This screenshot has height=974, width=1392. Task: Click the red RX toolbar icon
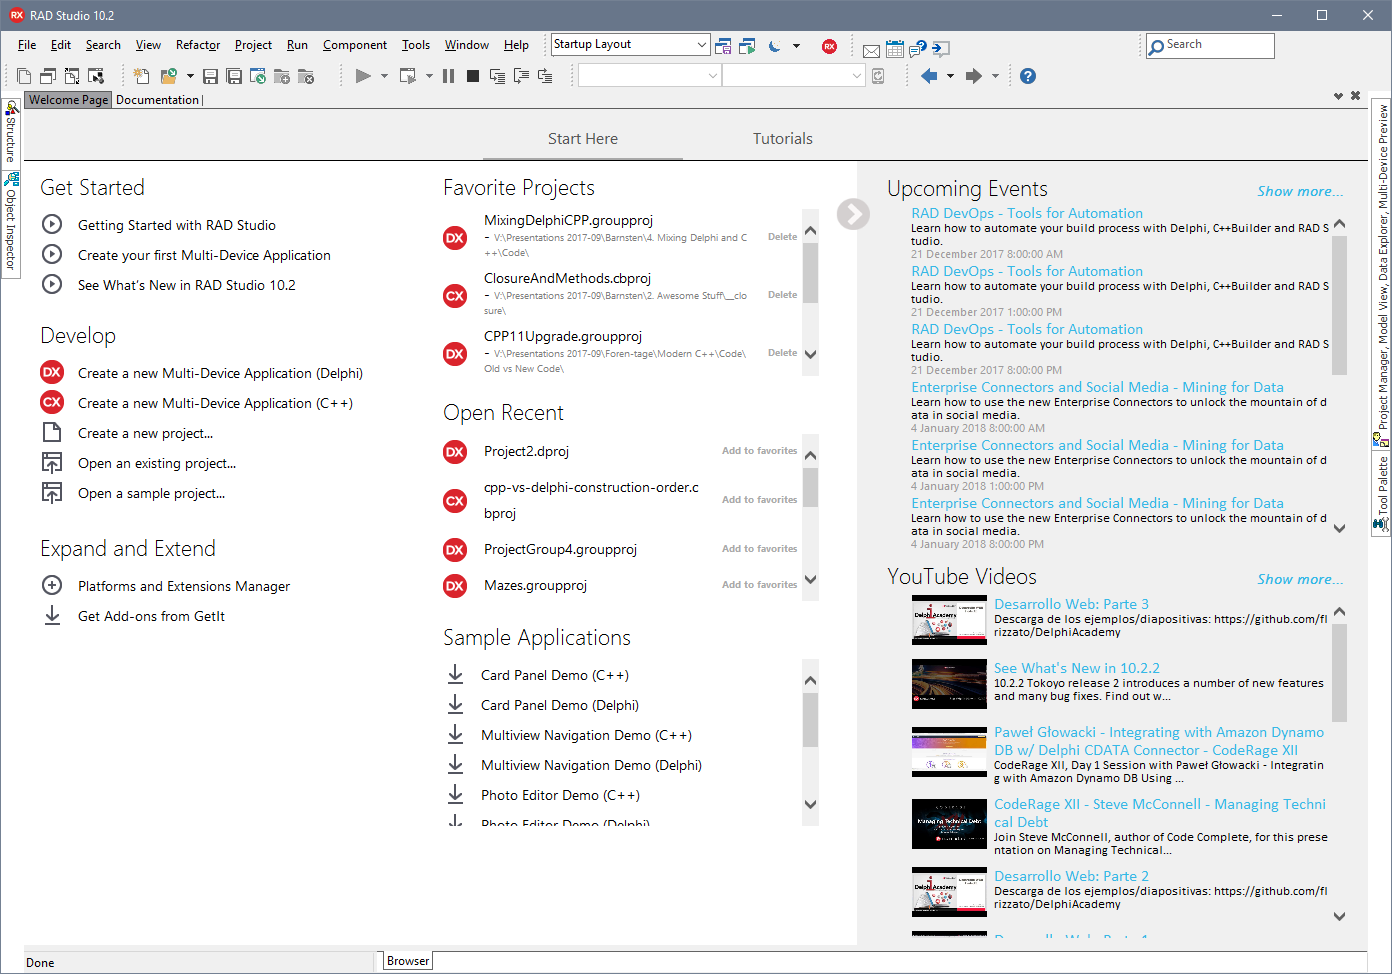829,46
